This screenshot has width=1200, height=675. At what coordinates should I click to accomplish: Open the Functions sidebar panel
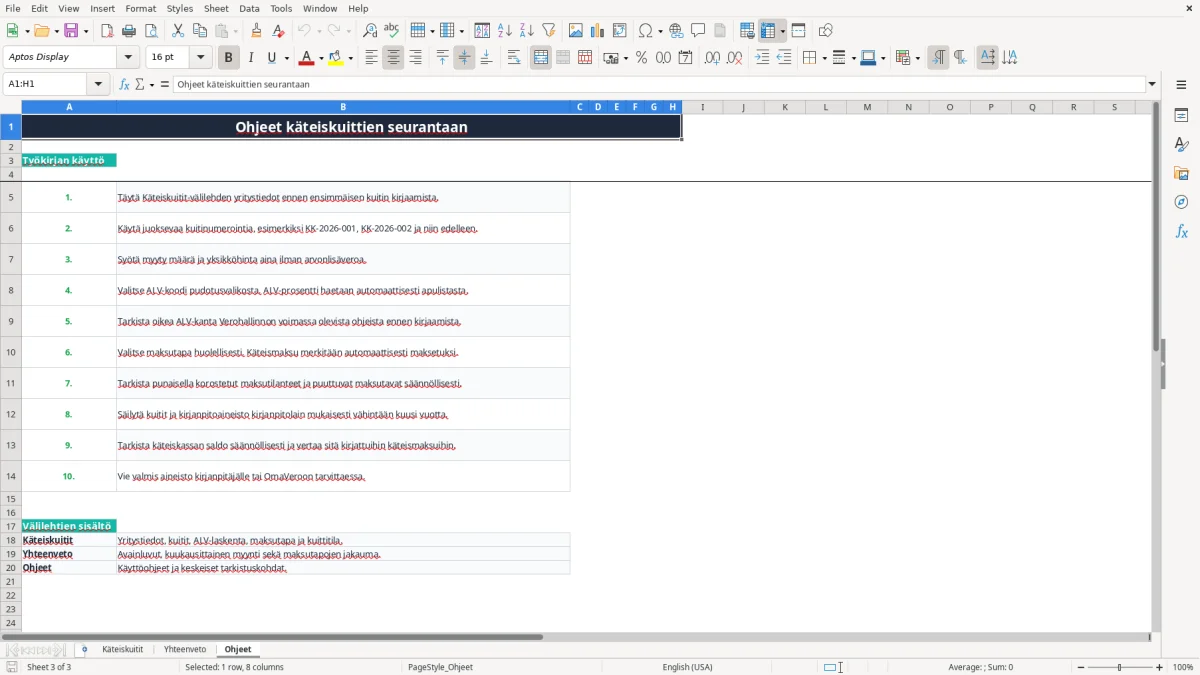tap(1181, 231)
